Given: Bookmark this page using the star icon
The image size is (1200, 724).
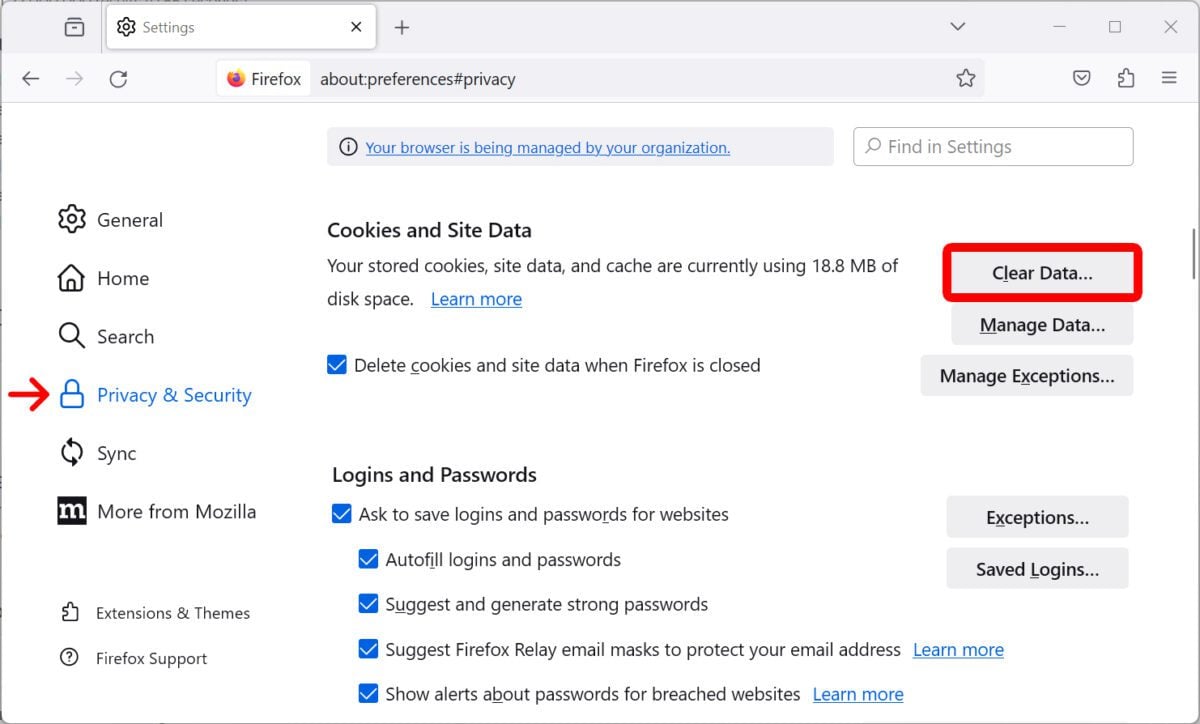Looking at the screenshot, I should pyautogui.click(x=965, y=78).
